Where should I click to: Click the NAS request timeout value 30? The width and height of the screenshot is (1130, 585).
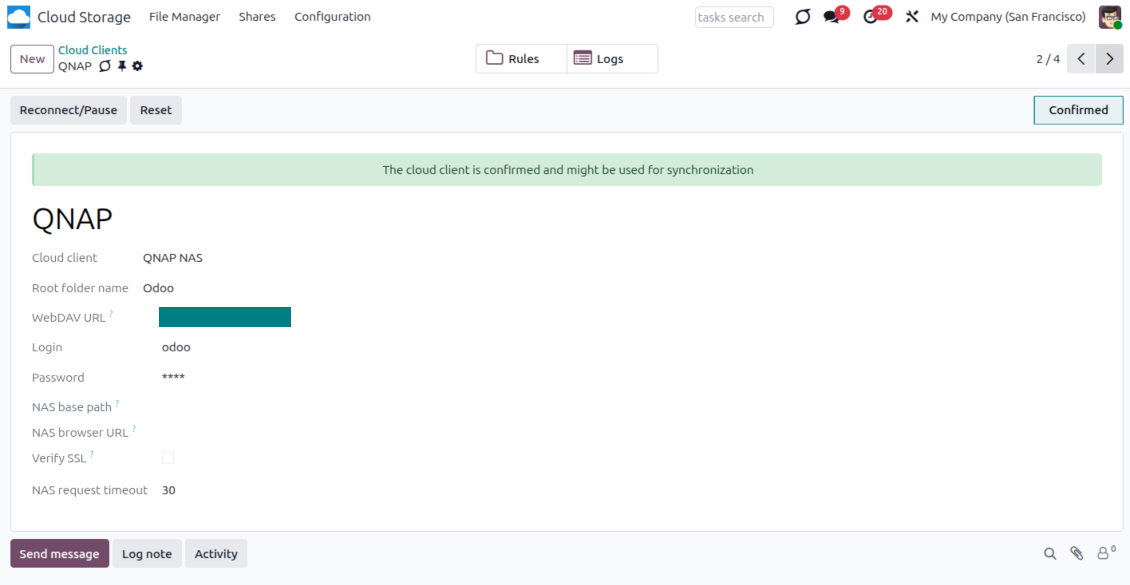click(x=169, y=491)
